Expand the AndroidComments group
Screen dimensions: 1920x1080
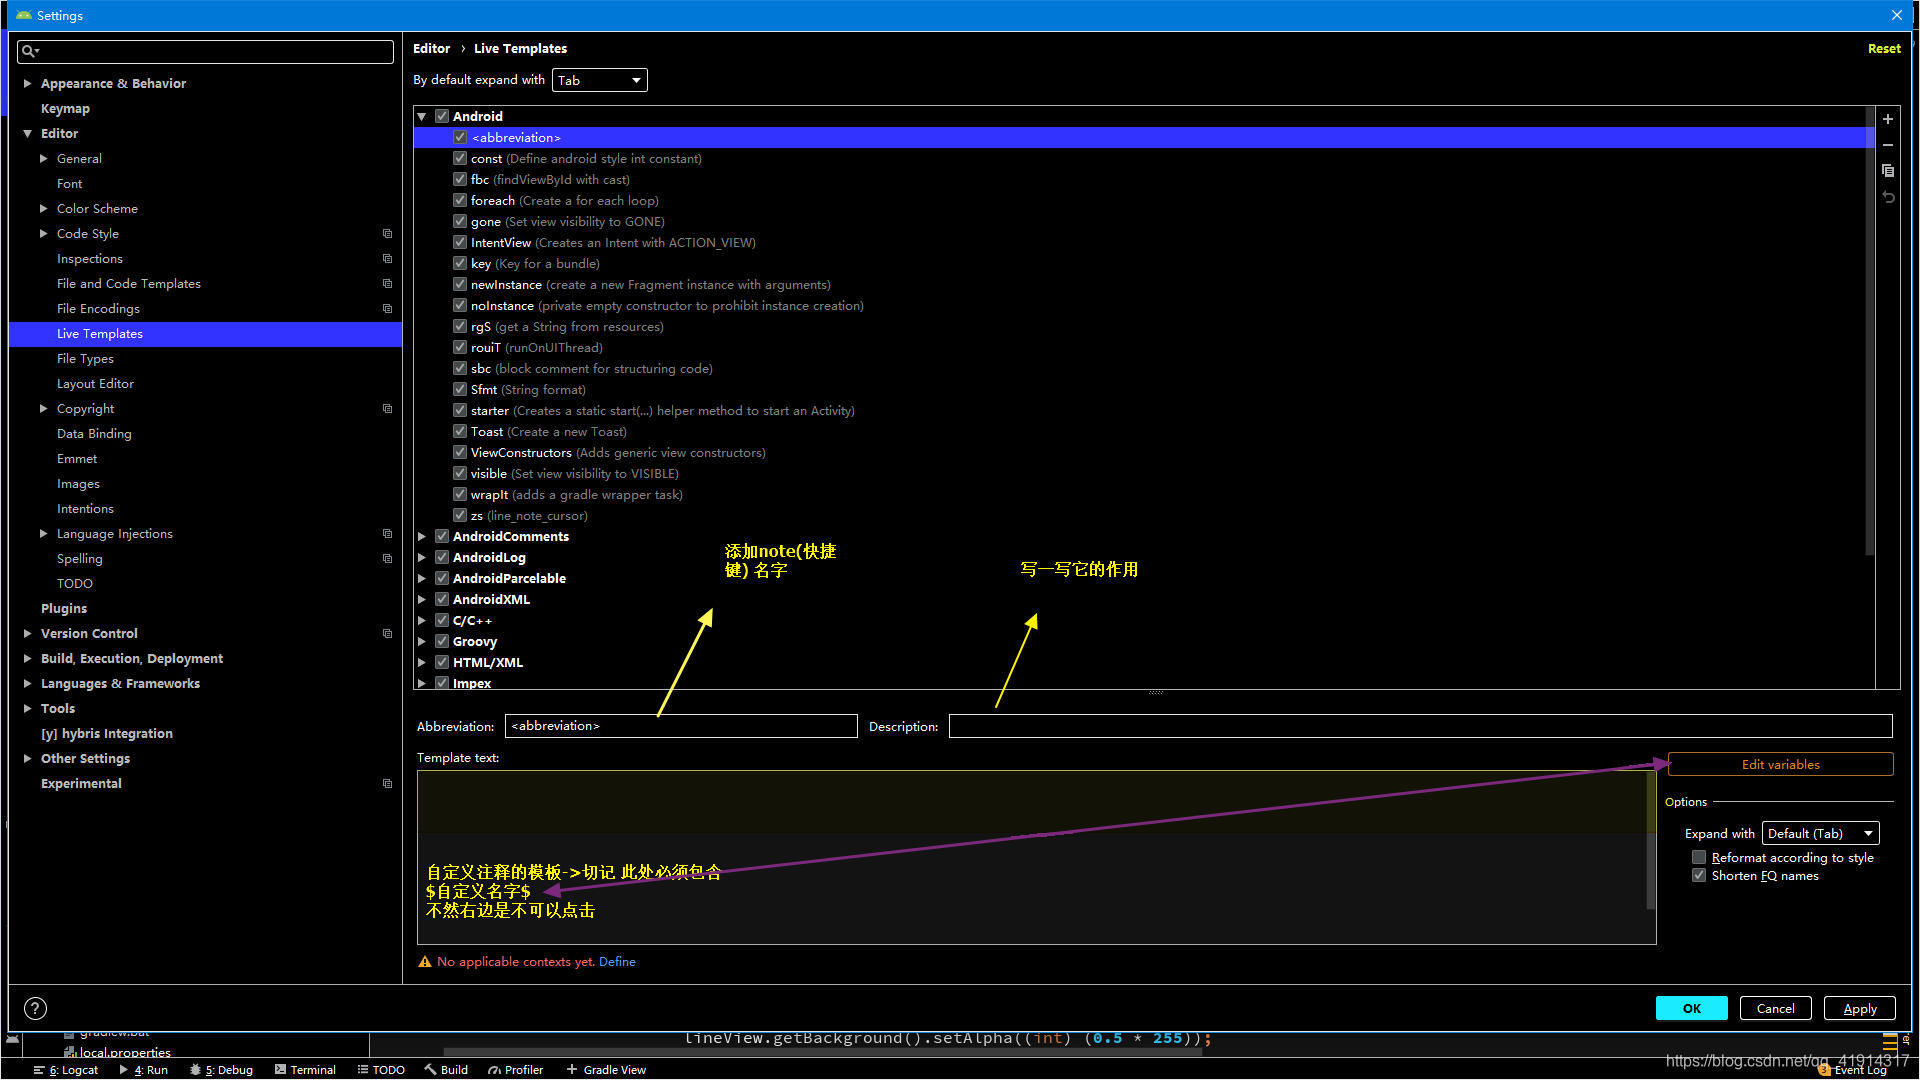[x=422, y=537]
